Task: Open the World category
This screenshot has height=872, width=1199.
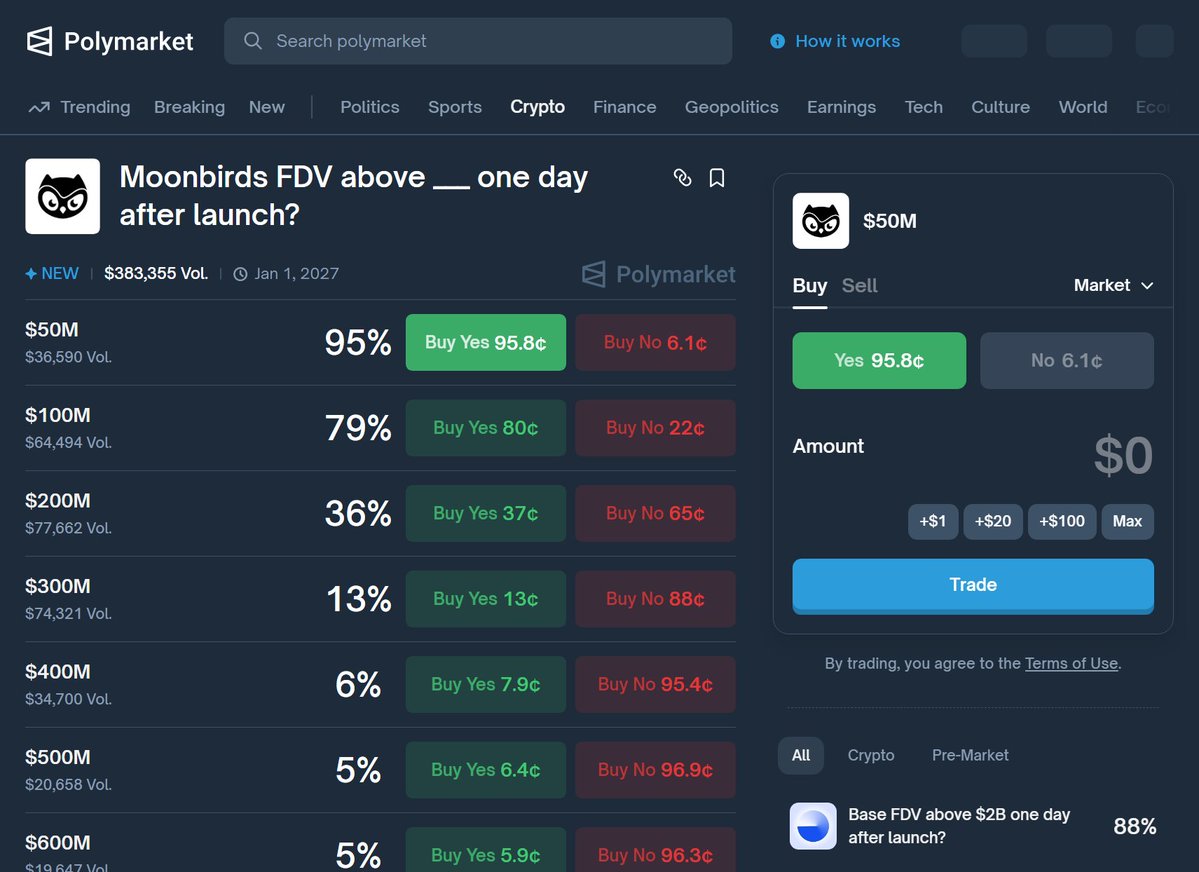Action: [1083, 107]
